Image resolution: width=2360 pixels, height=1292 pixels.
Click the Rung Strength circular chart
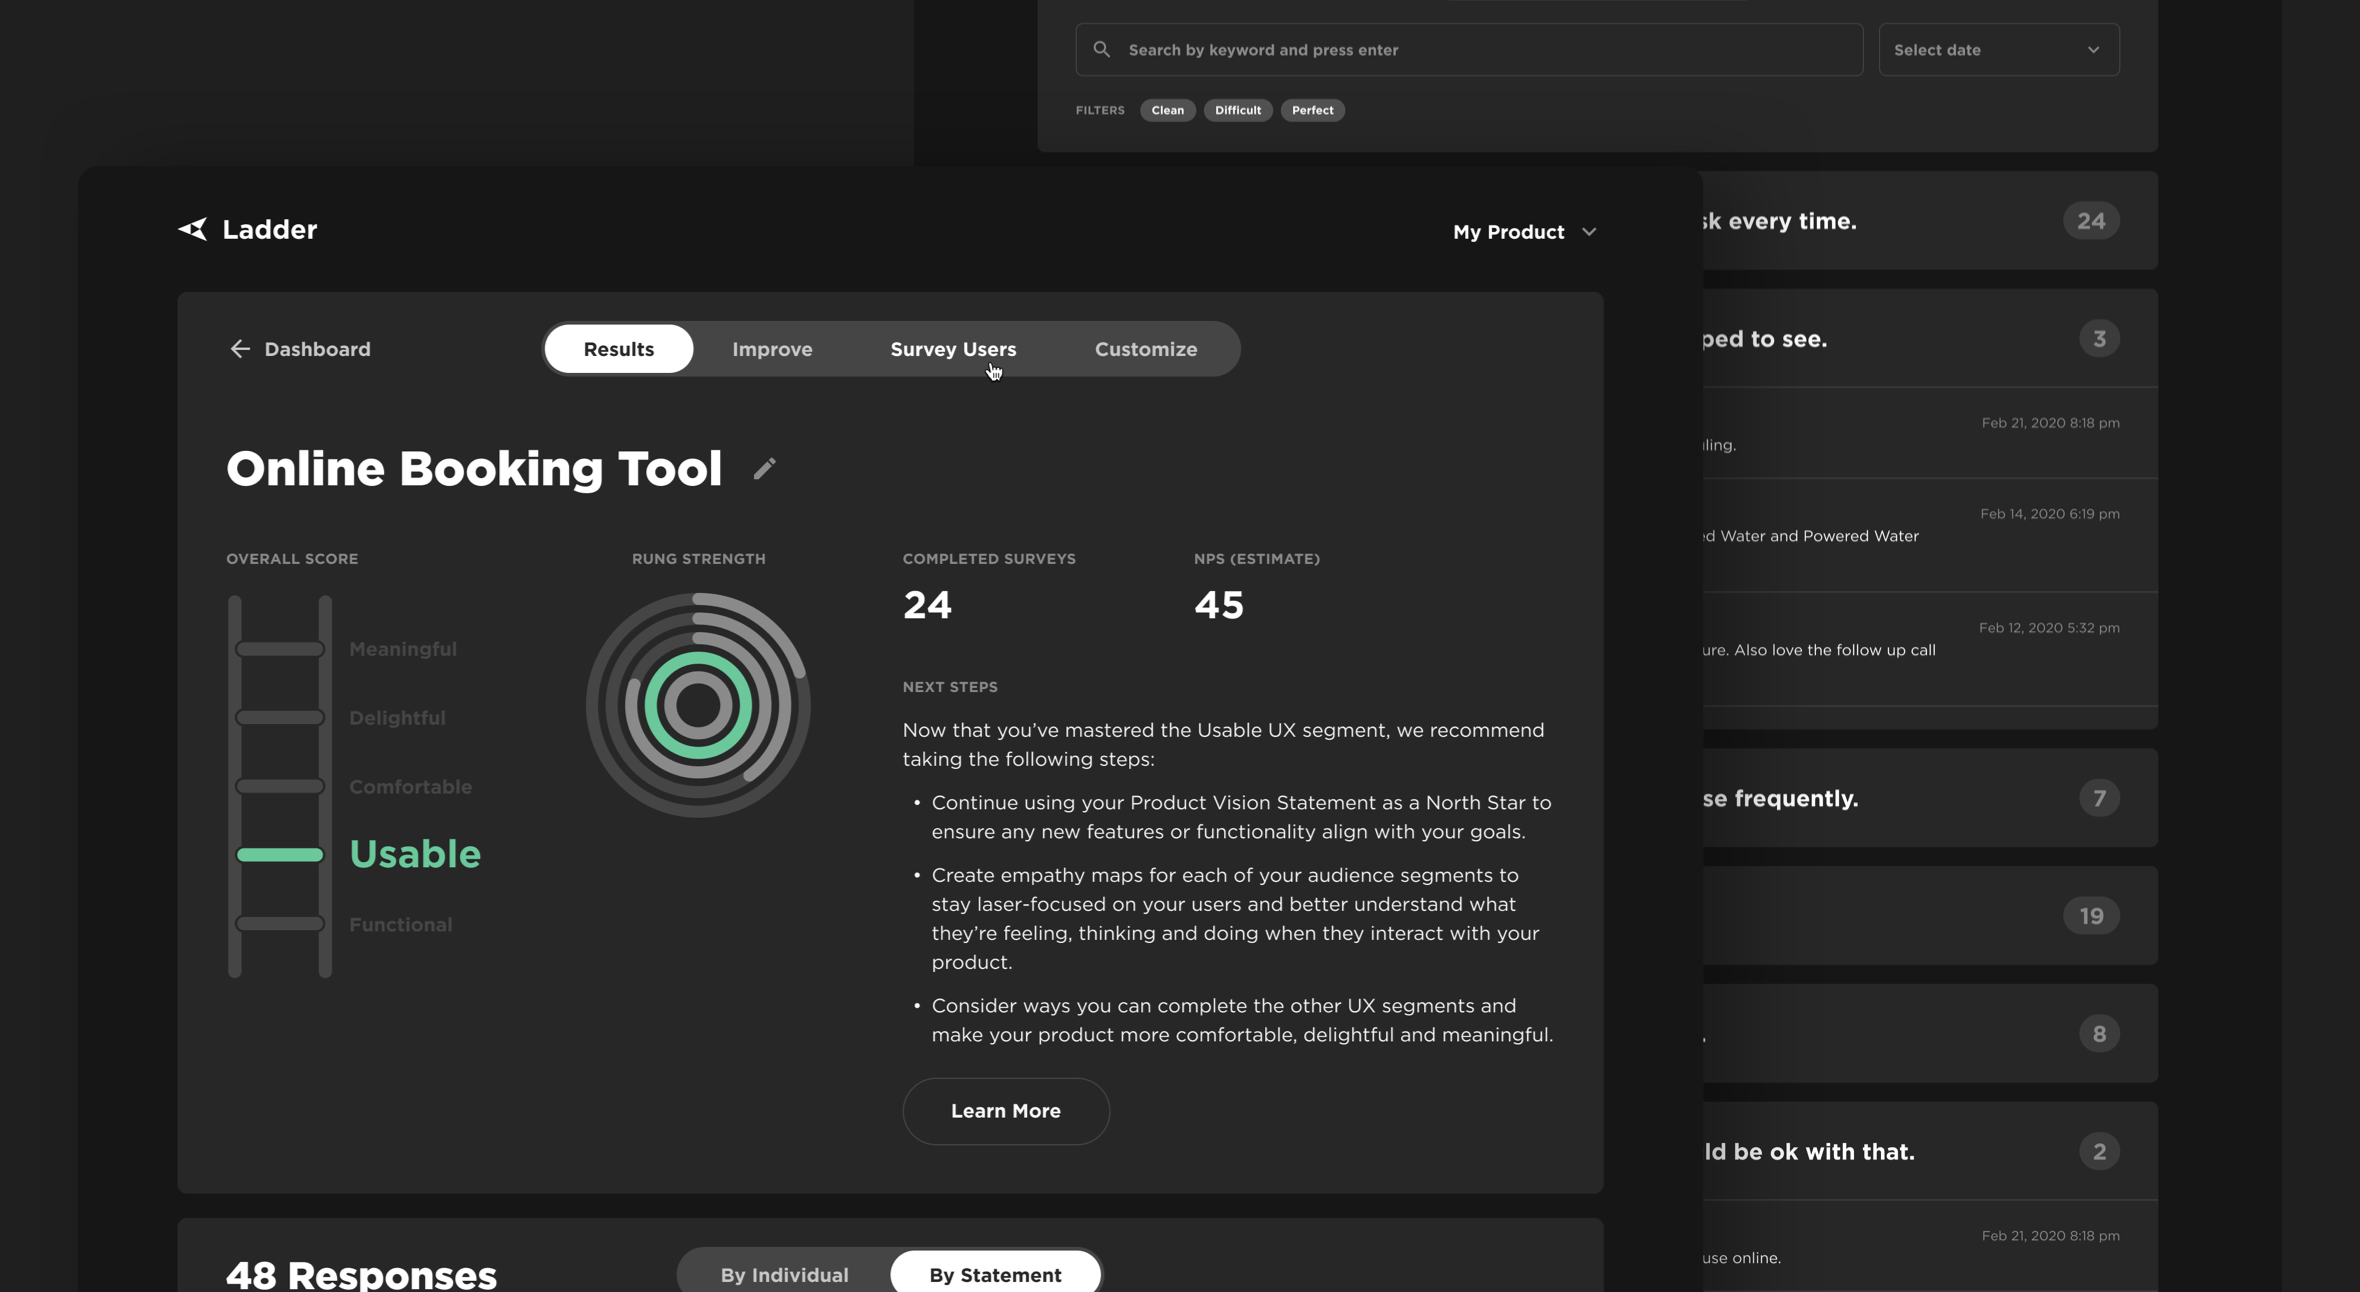tap(698, 706)
